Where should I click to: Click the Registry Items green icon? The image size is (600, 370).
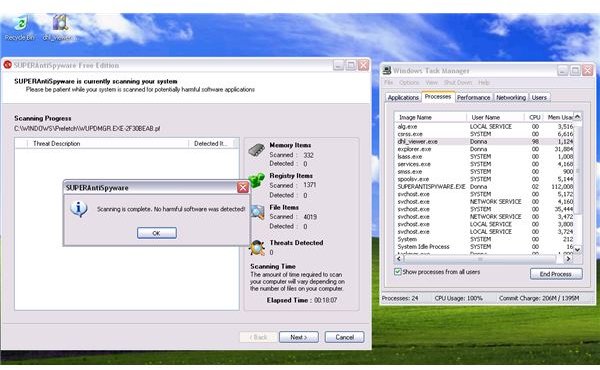pyautogui.click(x=256, y=180)
